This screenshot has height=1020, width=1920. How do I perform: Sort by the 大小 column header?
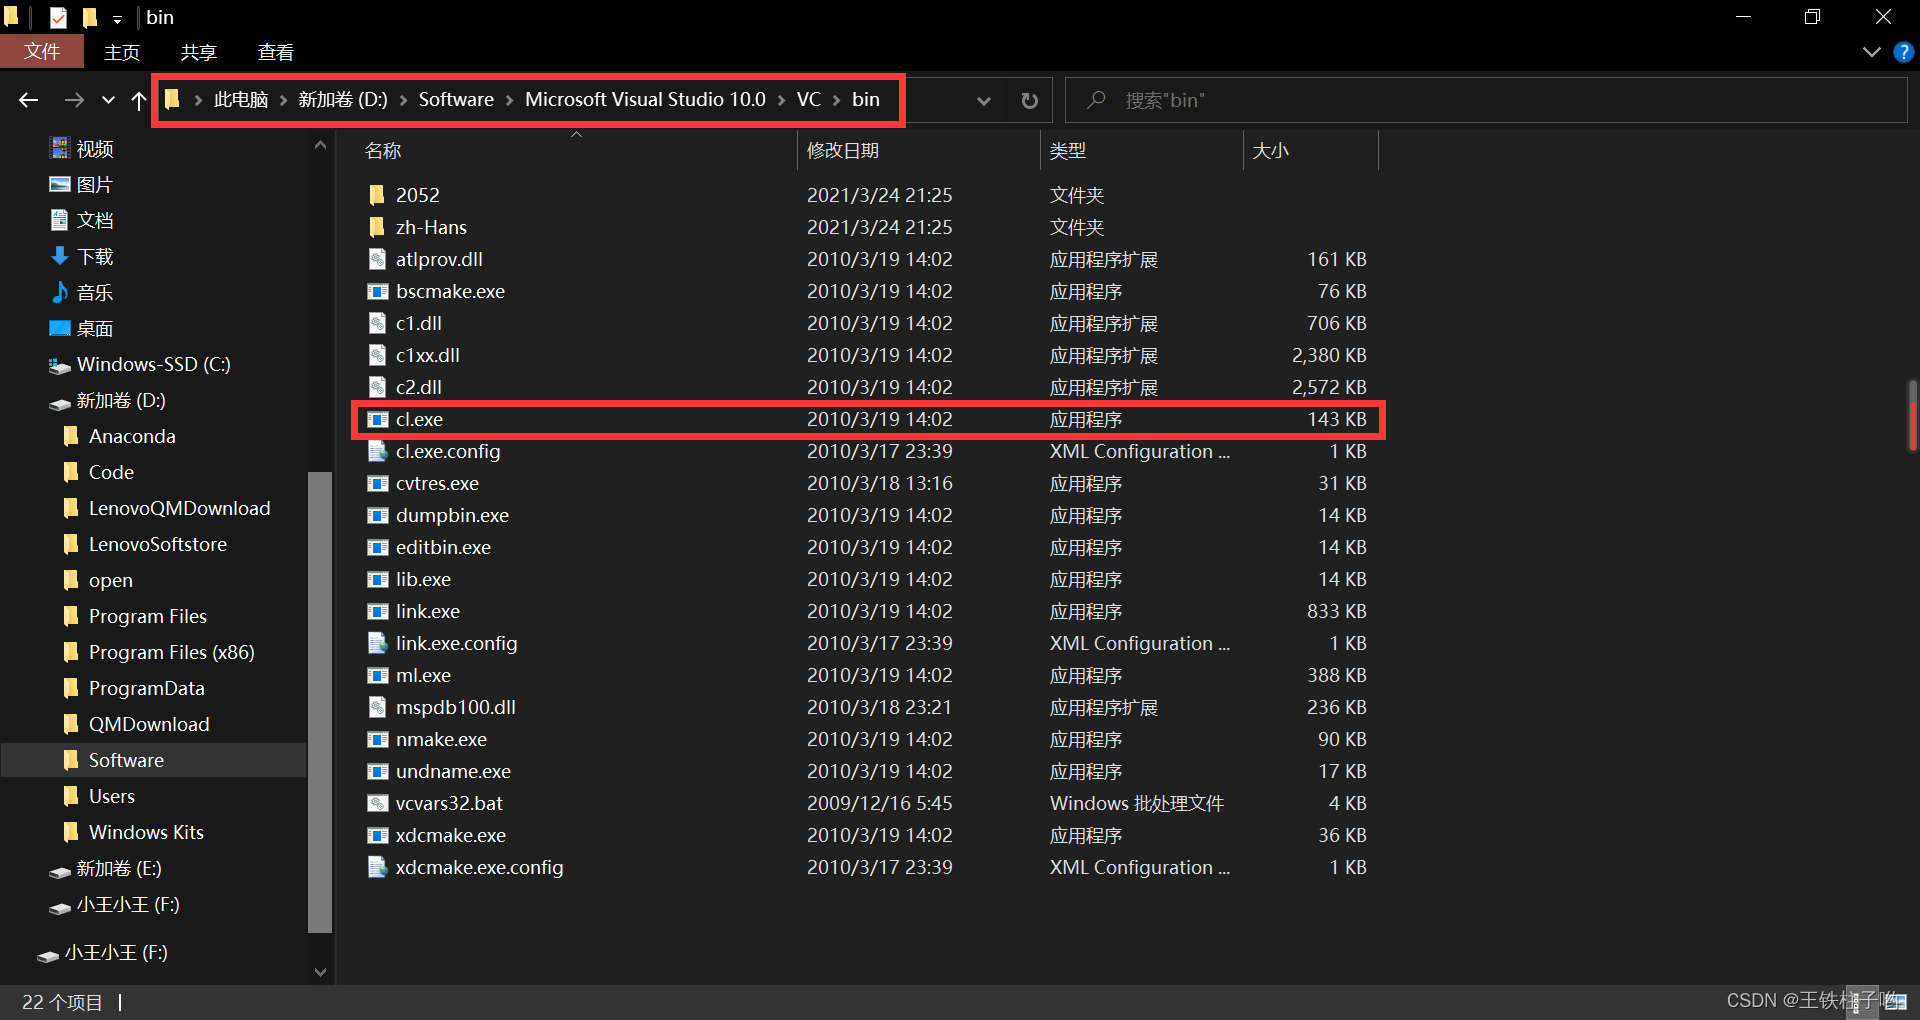1271,151
